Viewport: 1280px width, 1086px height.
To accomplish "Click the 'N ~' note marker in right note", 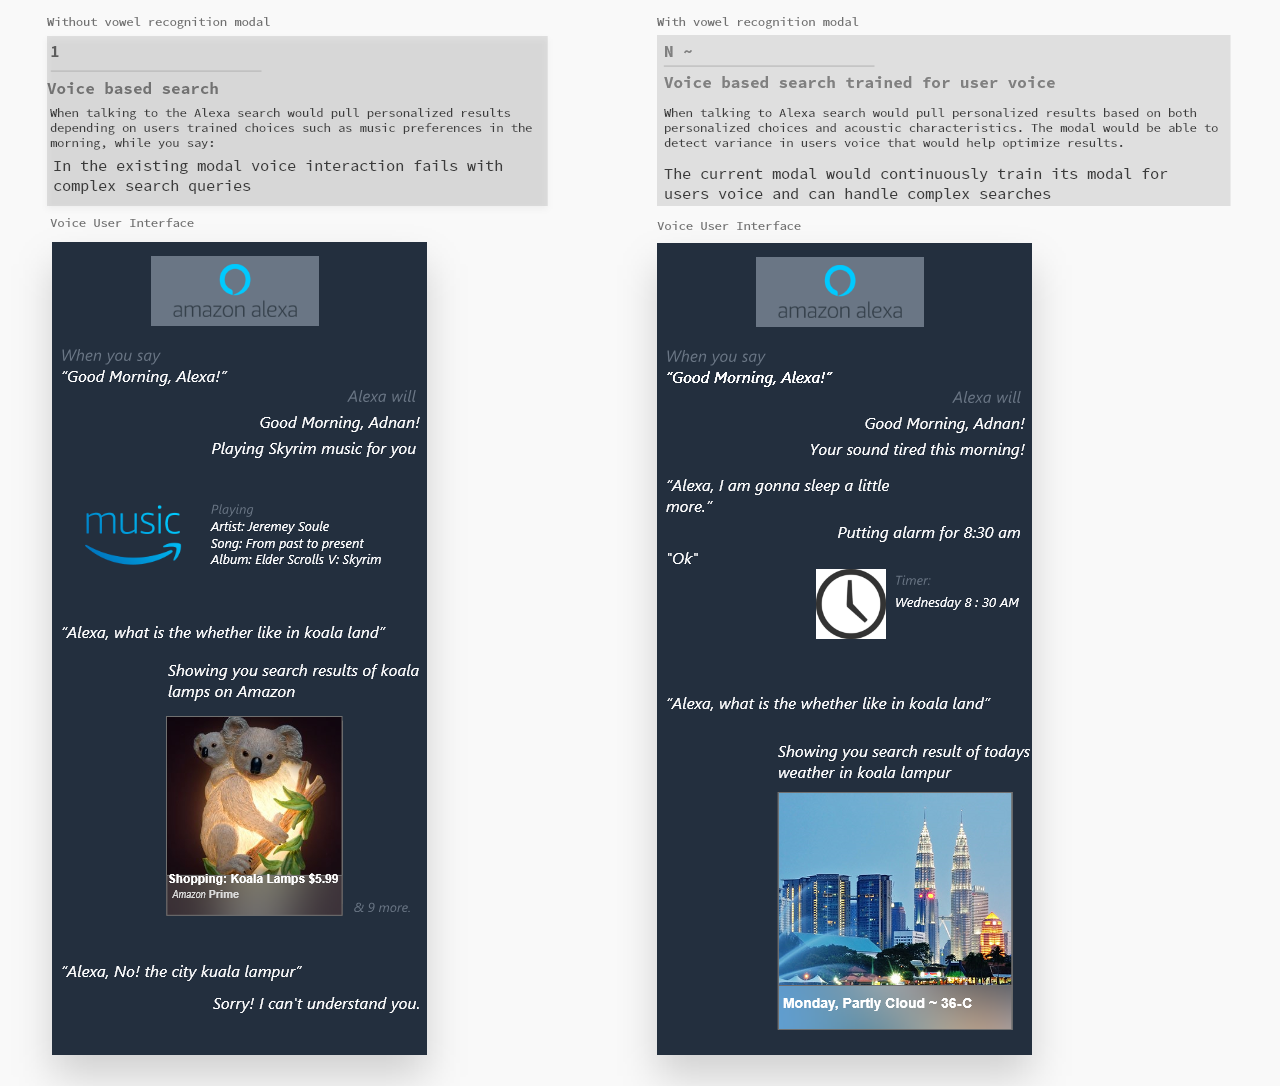I will 679,52.
